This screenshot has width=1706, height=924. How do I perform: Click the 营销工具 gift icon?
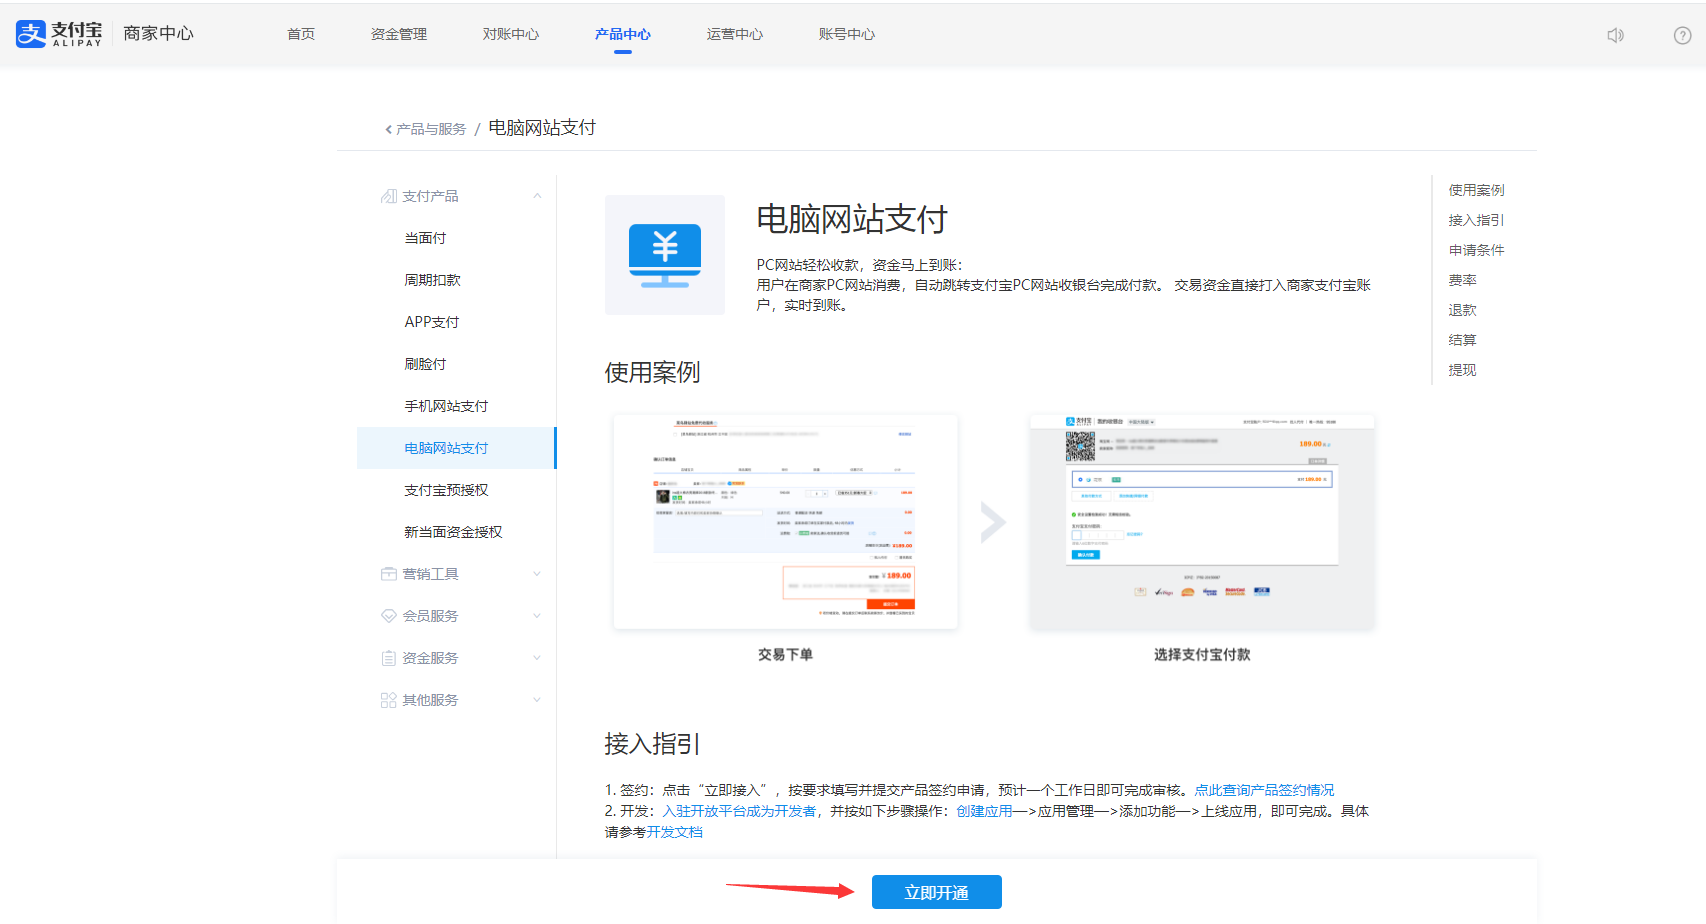pyautogui.click(x=389, y=574)
